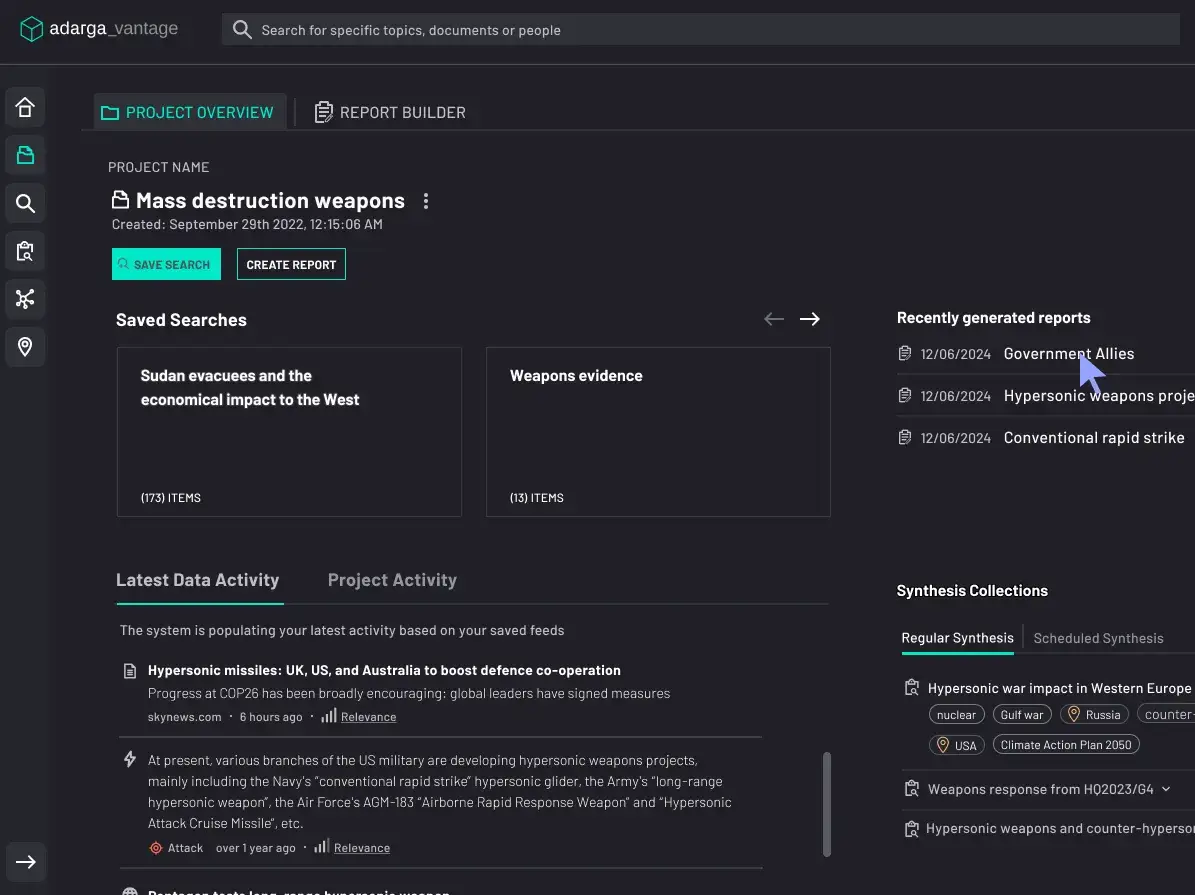This screenshot has height=895, width=1195.
Task: Switch to the Report Builder tab
Action: (x=390, y=112)
